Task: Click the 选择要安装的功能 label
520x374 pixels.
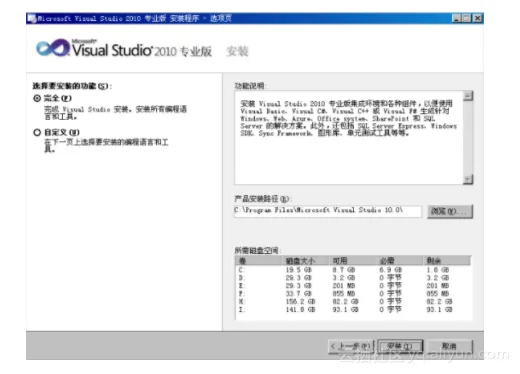Action: pos(72,86)
